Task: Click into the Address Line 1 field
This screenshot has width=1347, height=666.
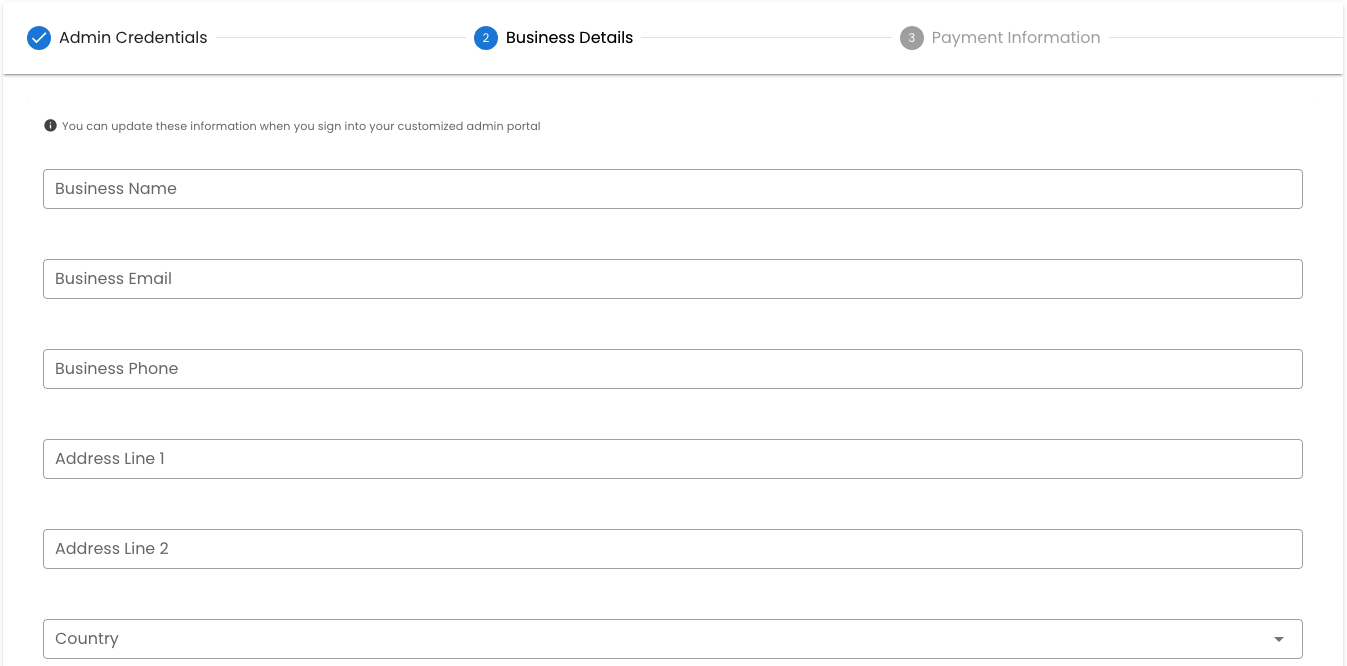Action: pos(672,459)
